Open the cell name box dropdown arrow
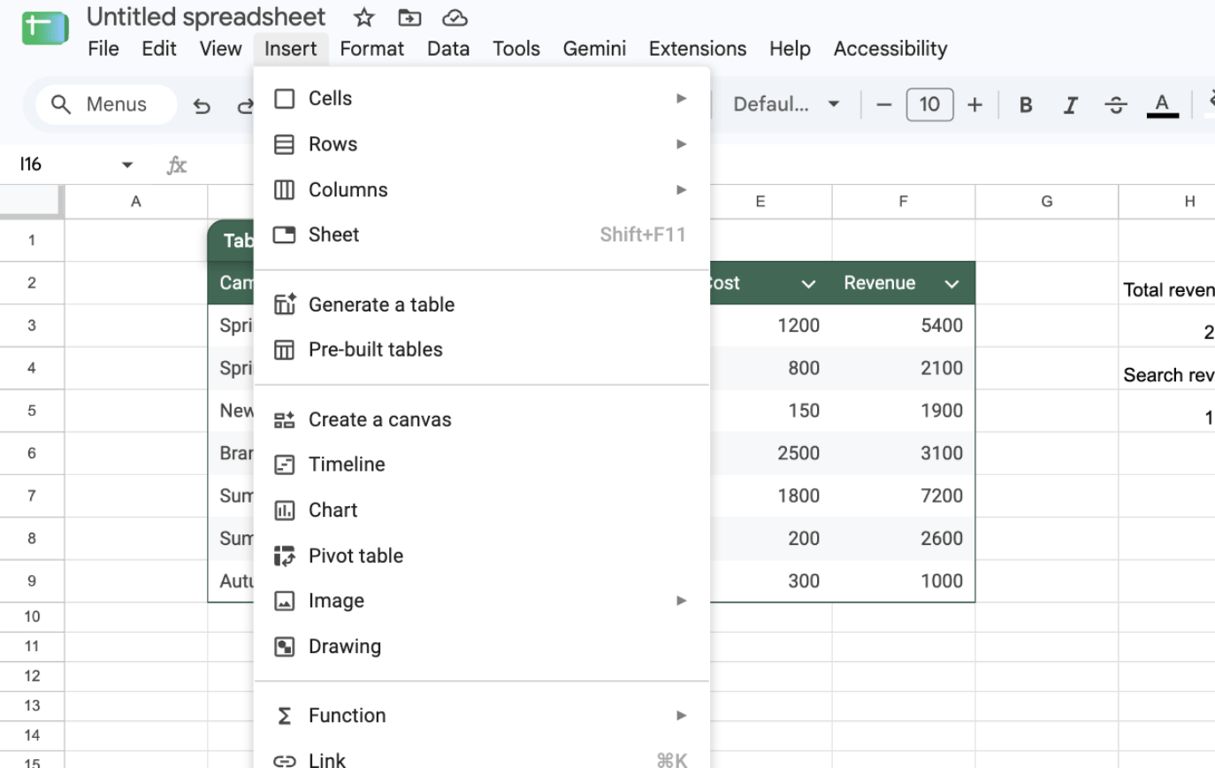 pos(127,165)
